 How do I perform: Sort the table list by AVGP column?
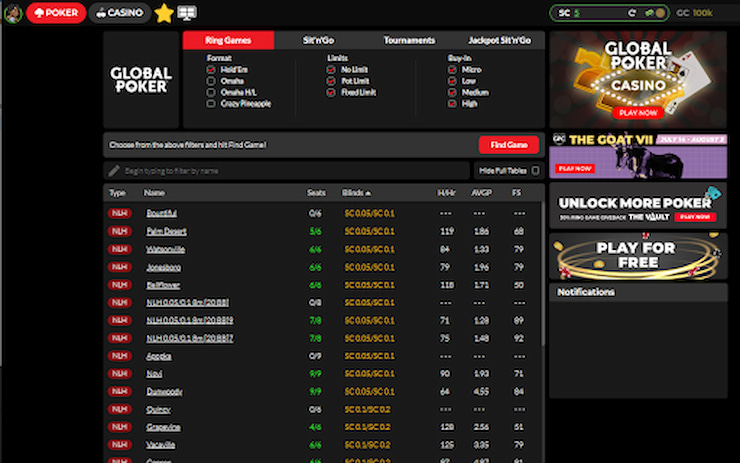[x=481, y=193]
